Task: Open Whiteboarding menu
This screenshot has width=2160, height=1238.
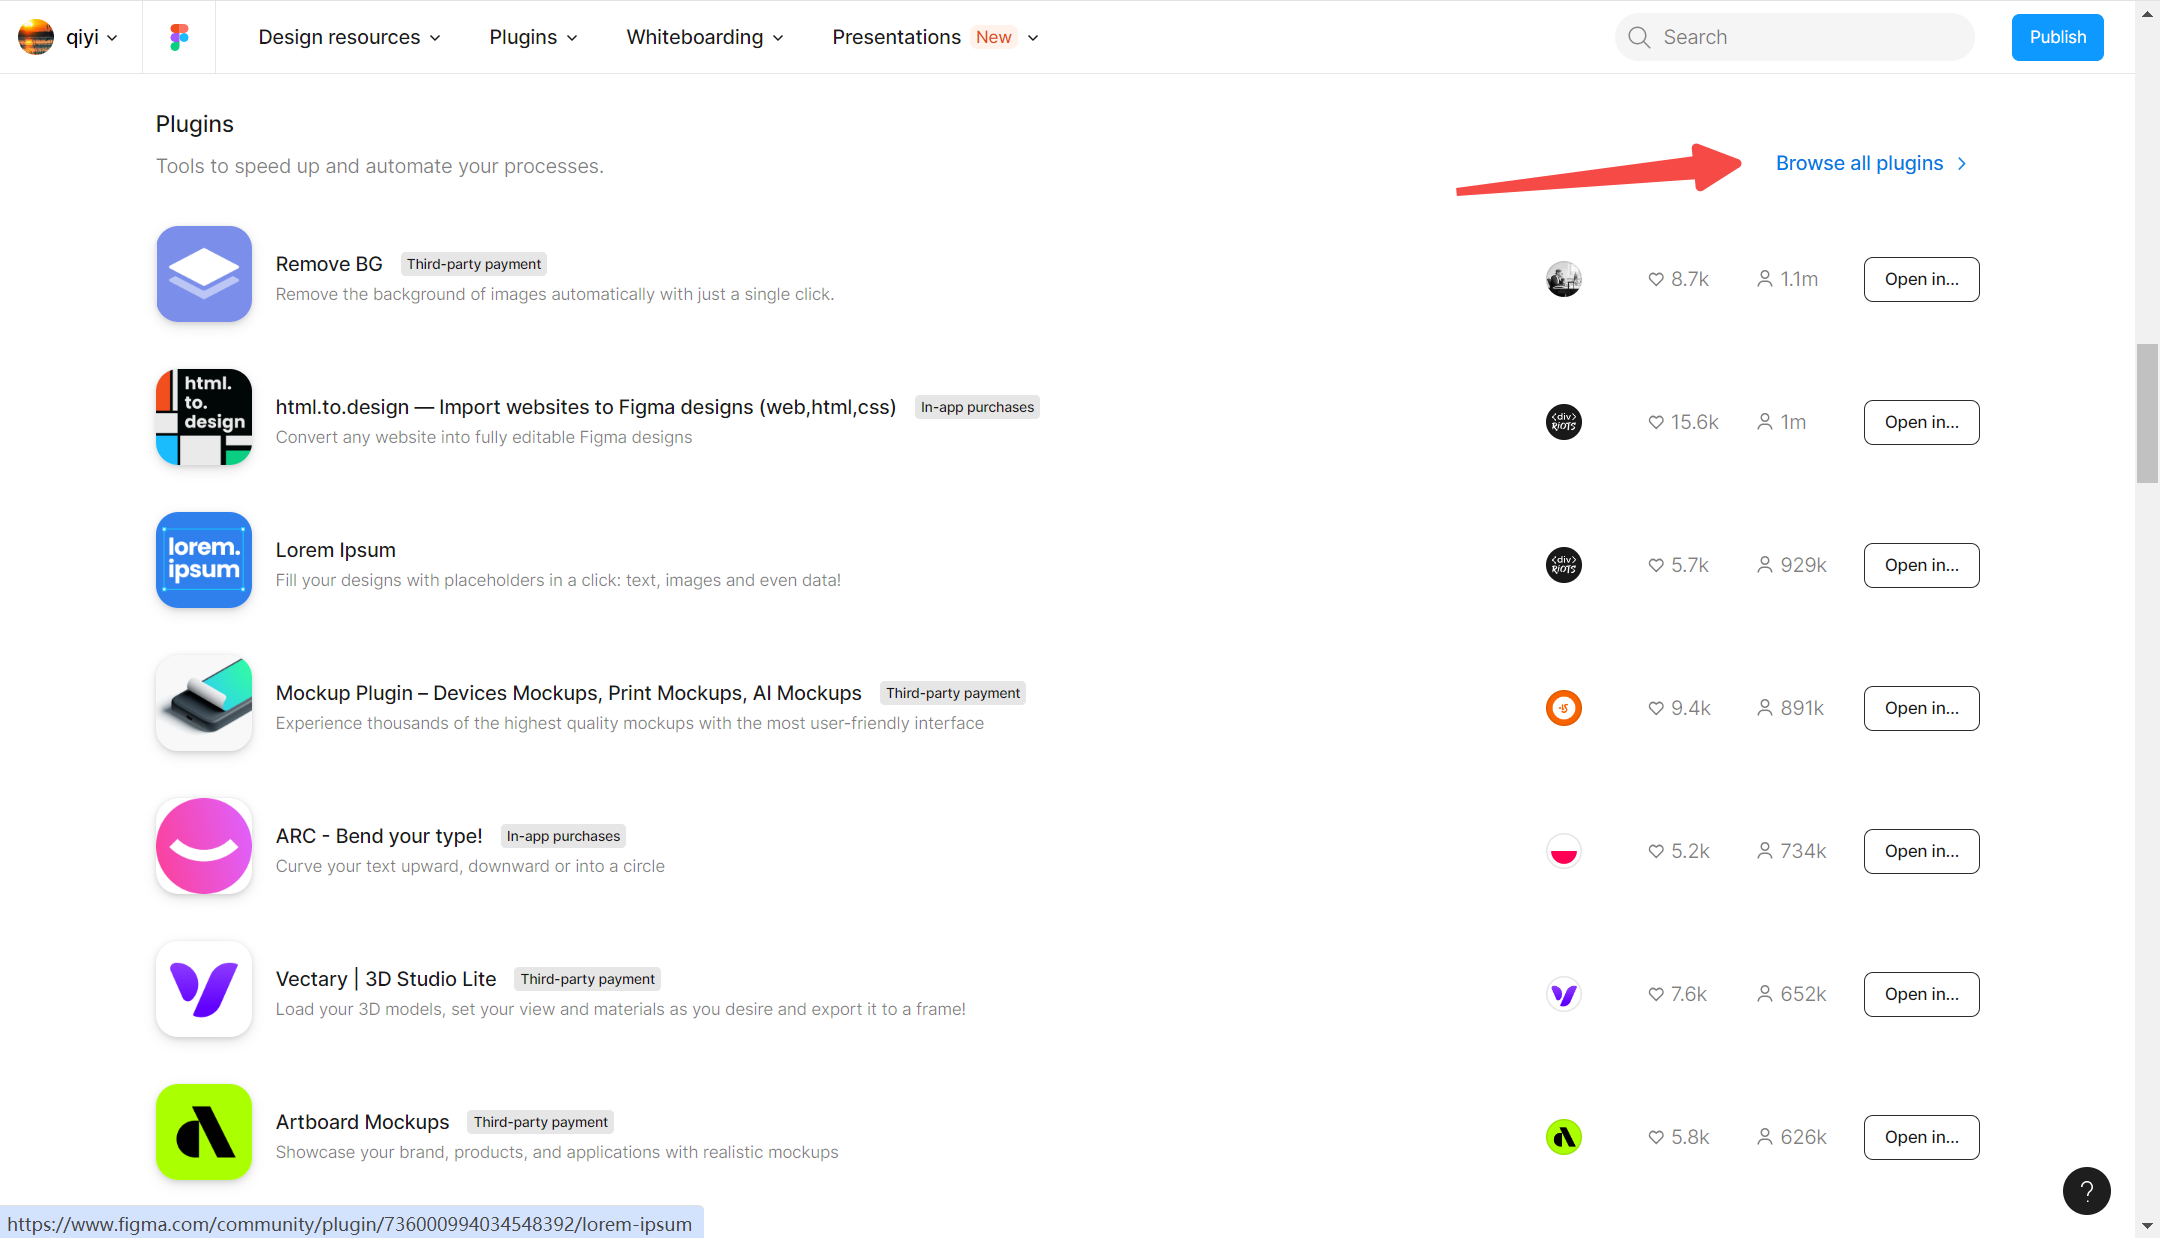Action: tap(695, 37)
